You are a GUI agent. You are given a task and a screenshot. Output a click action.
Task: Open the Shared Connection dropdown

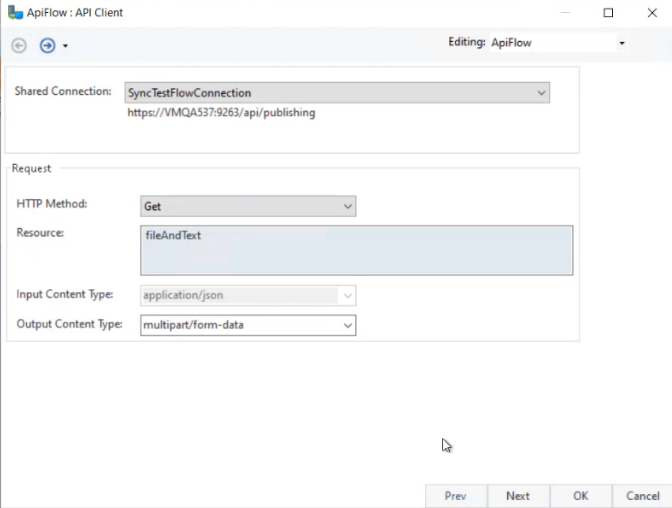pos(541,93)
